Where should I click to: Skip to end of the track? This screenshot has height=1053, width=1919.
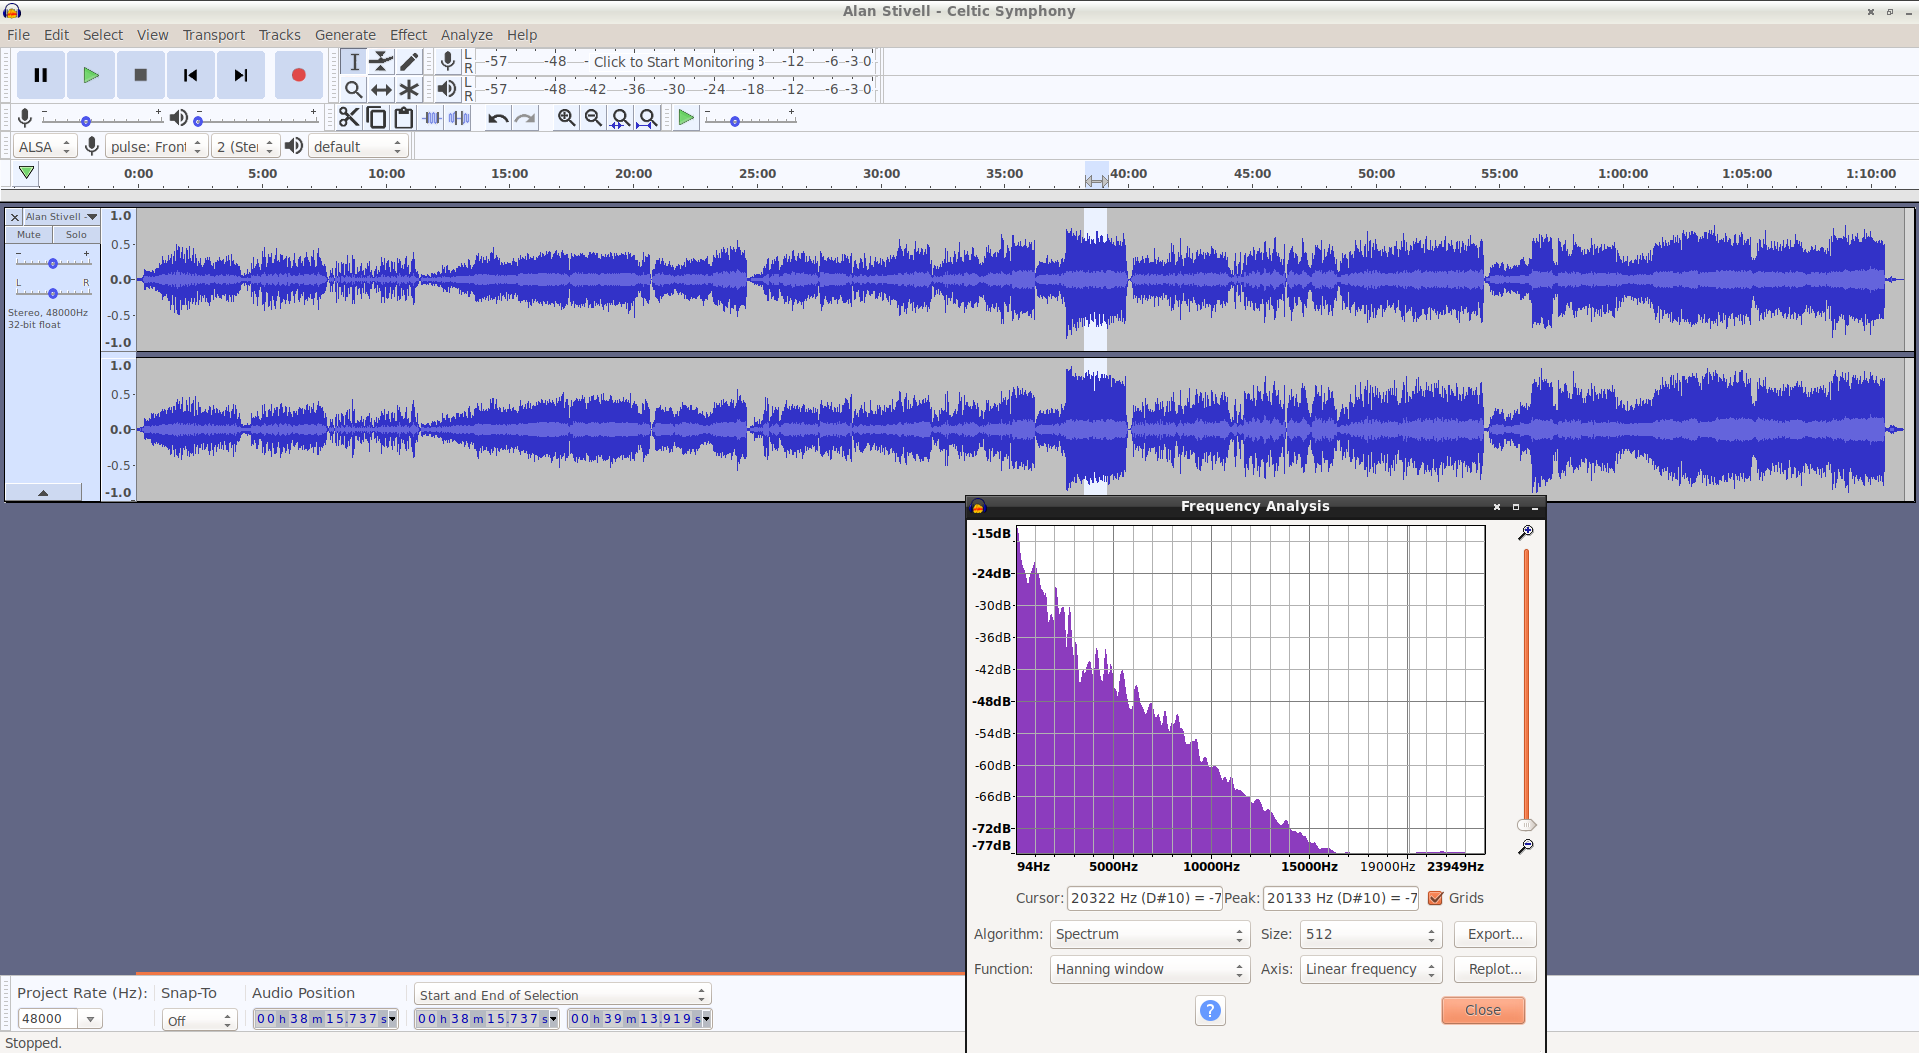point(241,75)
